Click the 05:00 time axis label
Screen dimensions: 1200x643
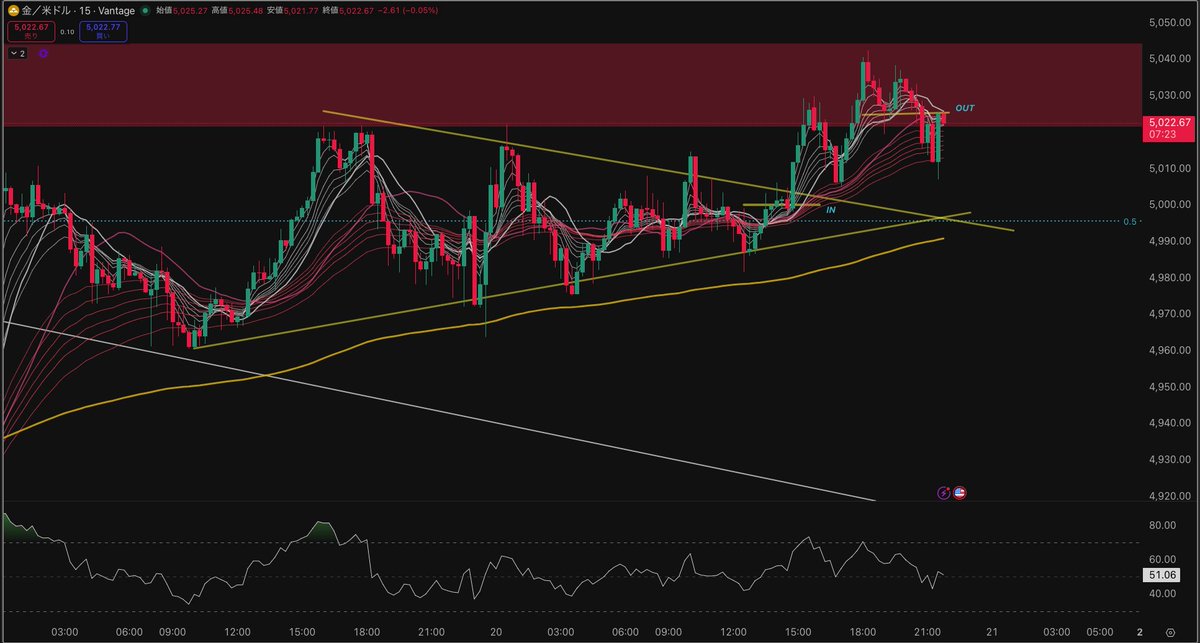1100,633
